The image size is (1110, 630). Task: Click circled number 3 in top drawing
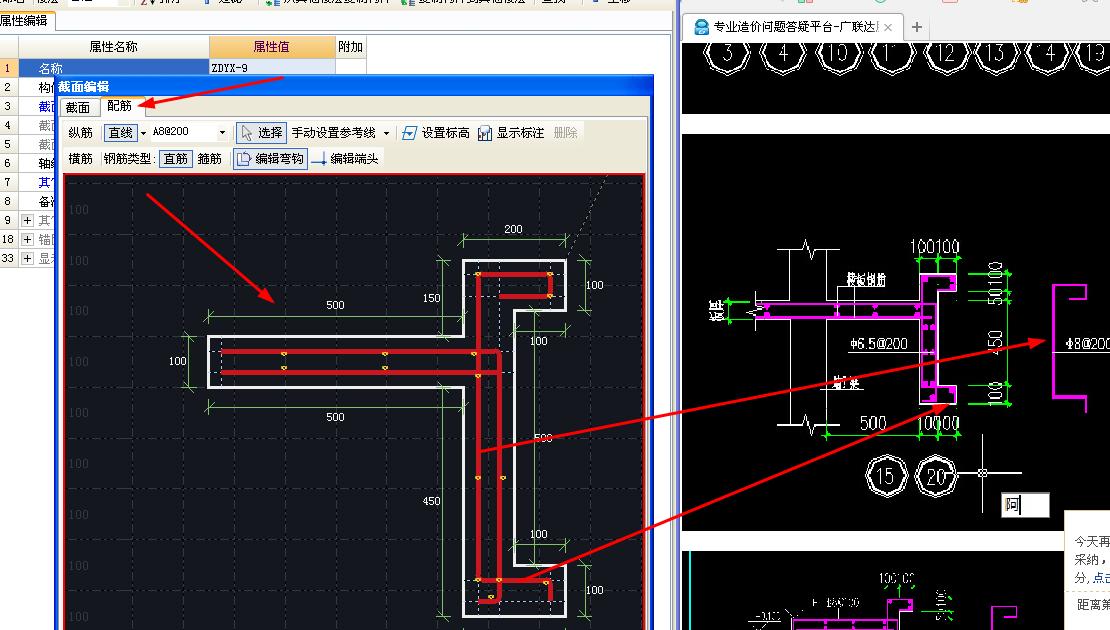pyautogui.click(x=728, y=54)
